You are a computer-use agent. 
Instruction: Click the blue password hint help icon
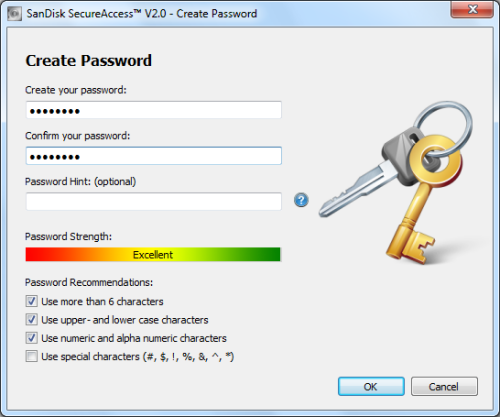301,200
